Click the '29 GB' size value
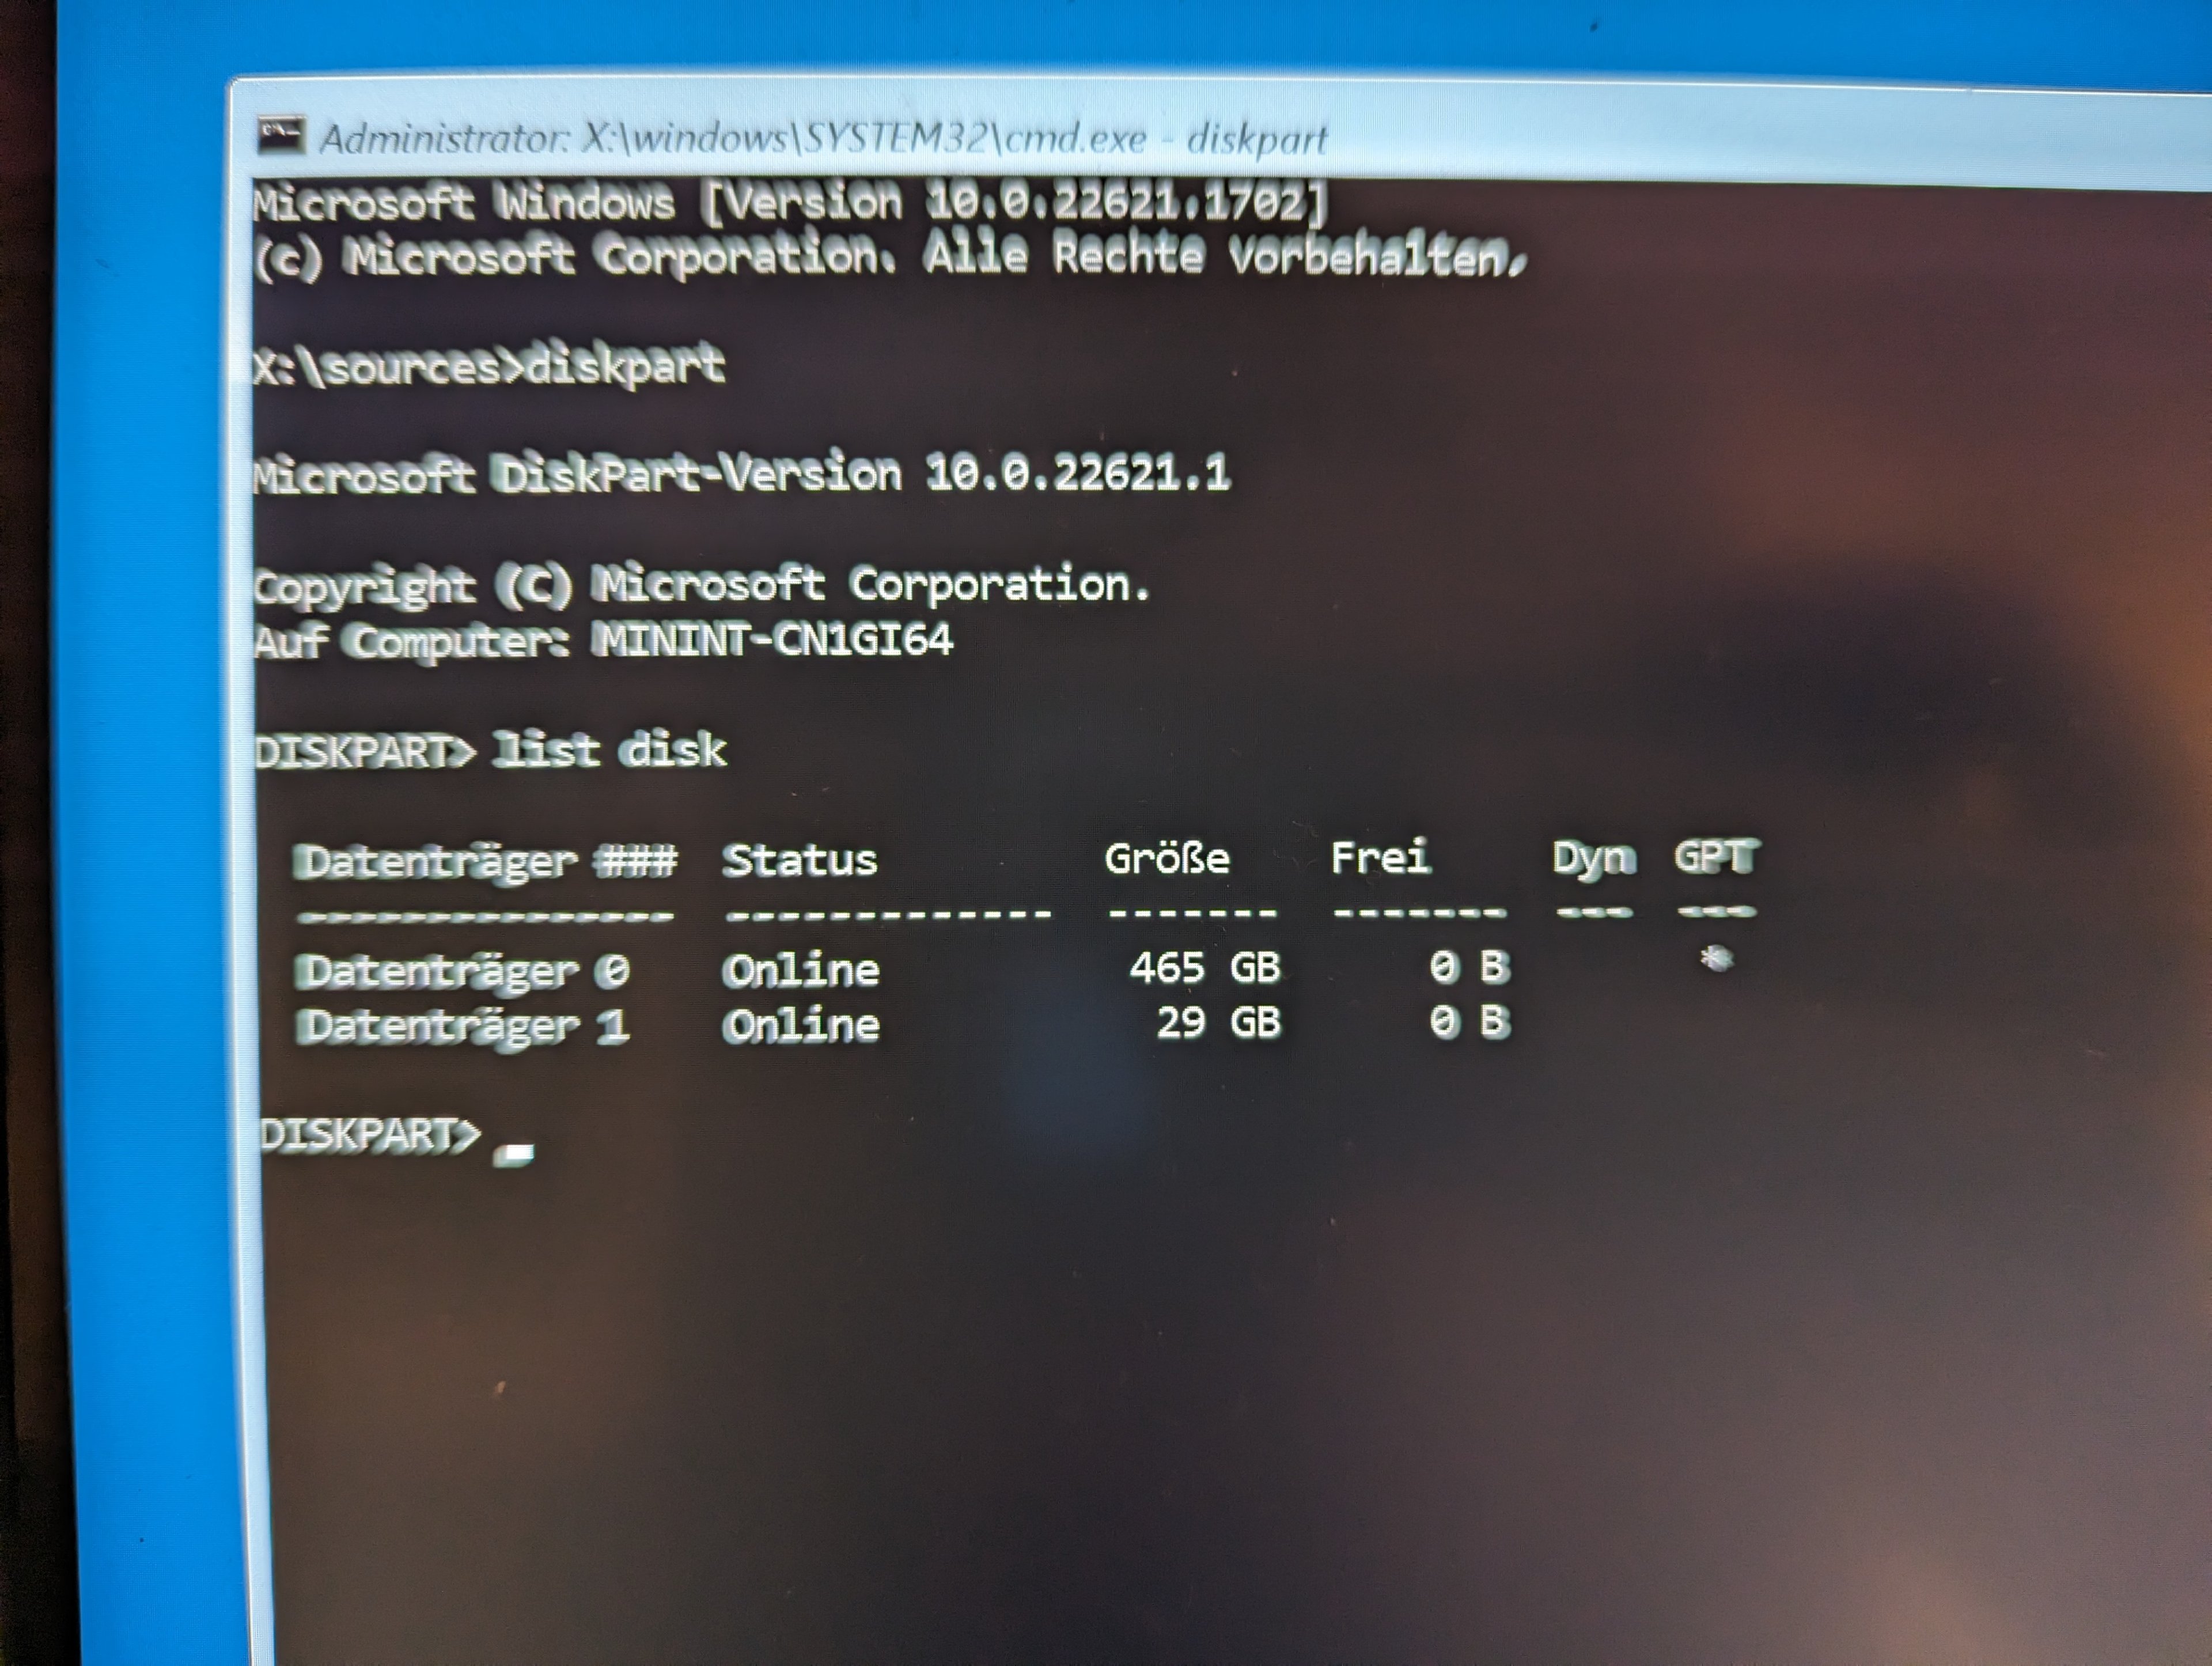Image resolution: width=2212 pixels, height=1666 pixels. [1217, 1022]
